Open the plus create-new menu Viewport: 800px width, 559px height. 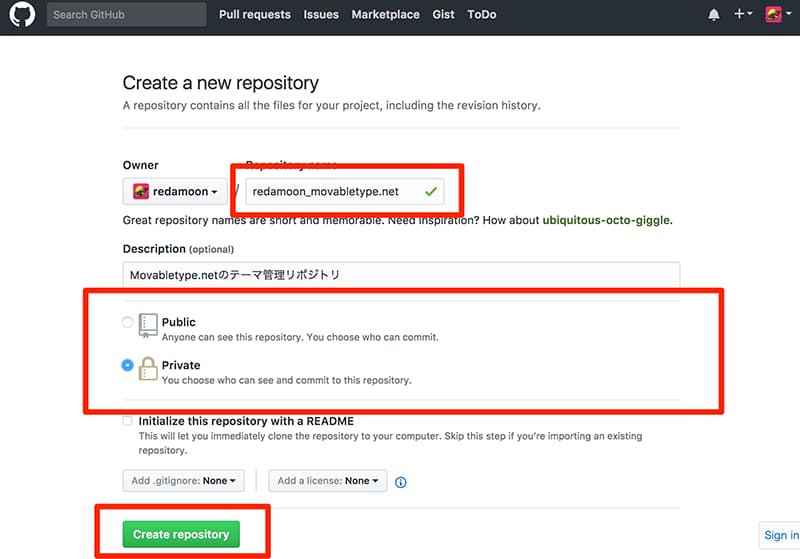coord(743,15)
